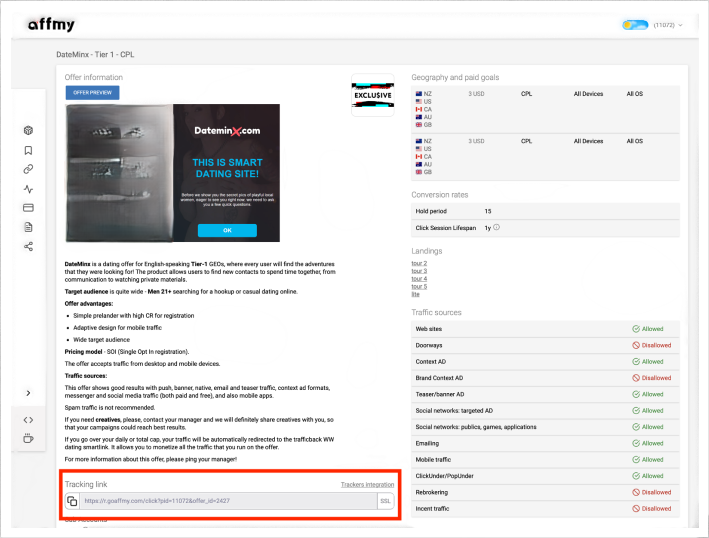
Task: Click the chain link sidebar icon
Action: (28, 169)
